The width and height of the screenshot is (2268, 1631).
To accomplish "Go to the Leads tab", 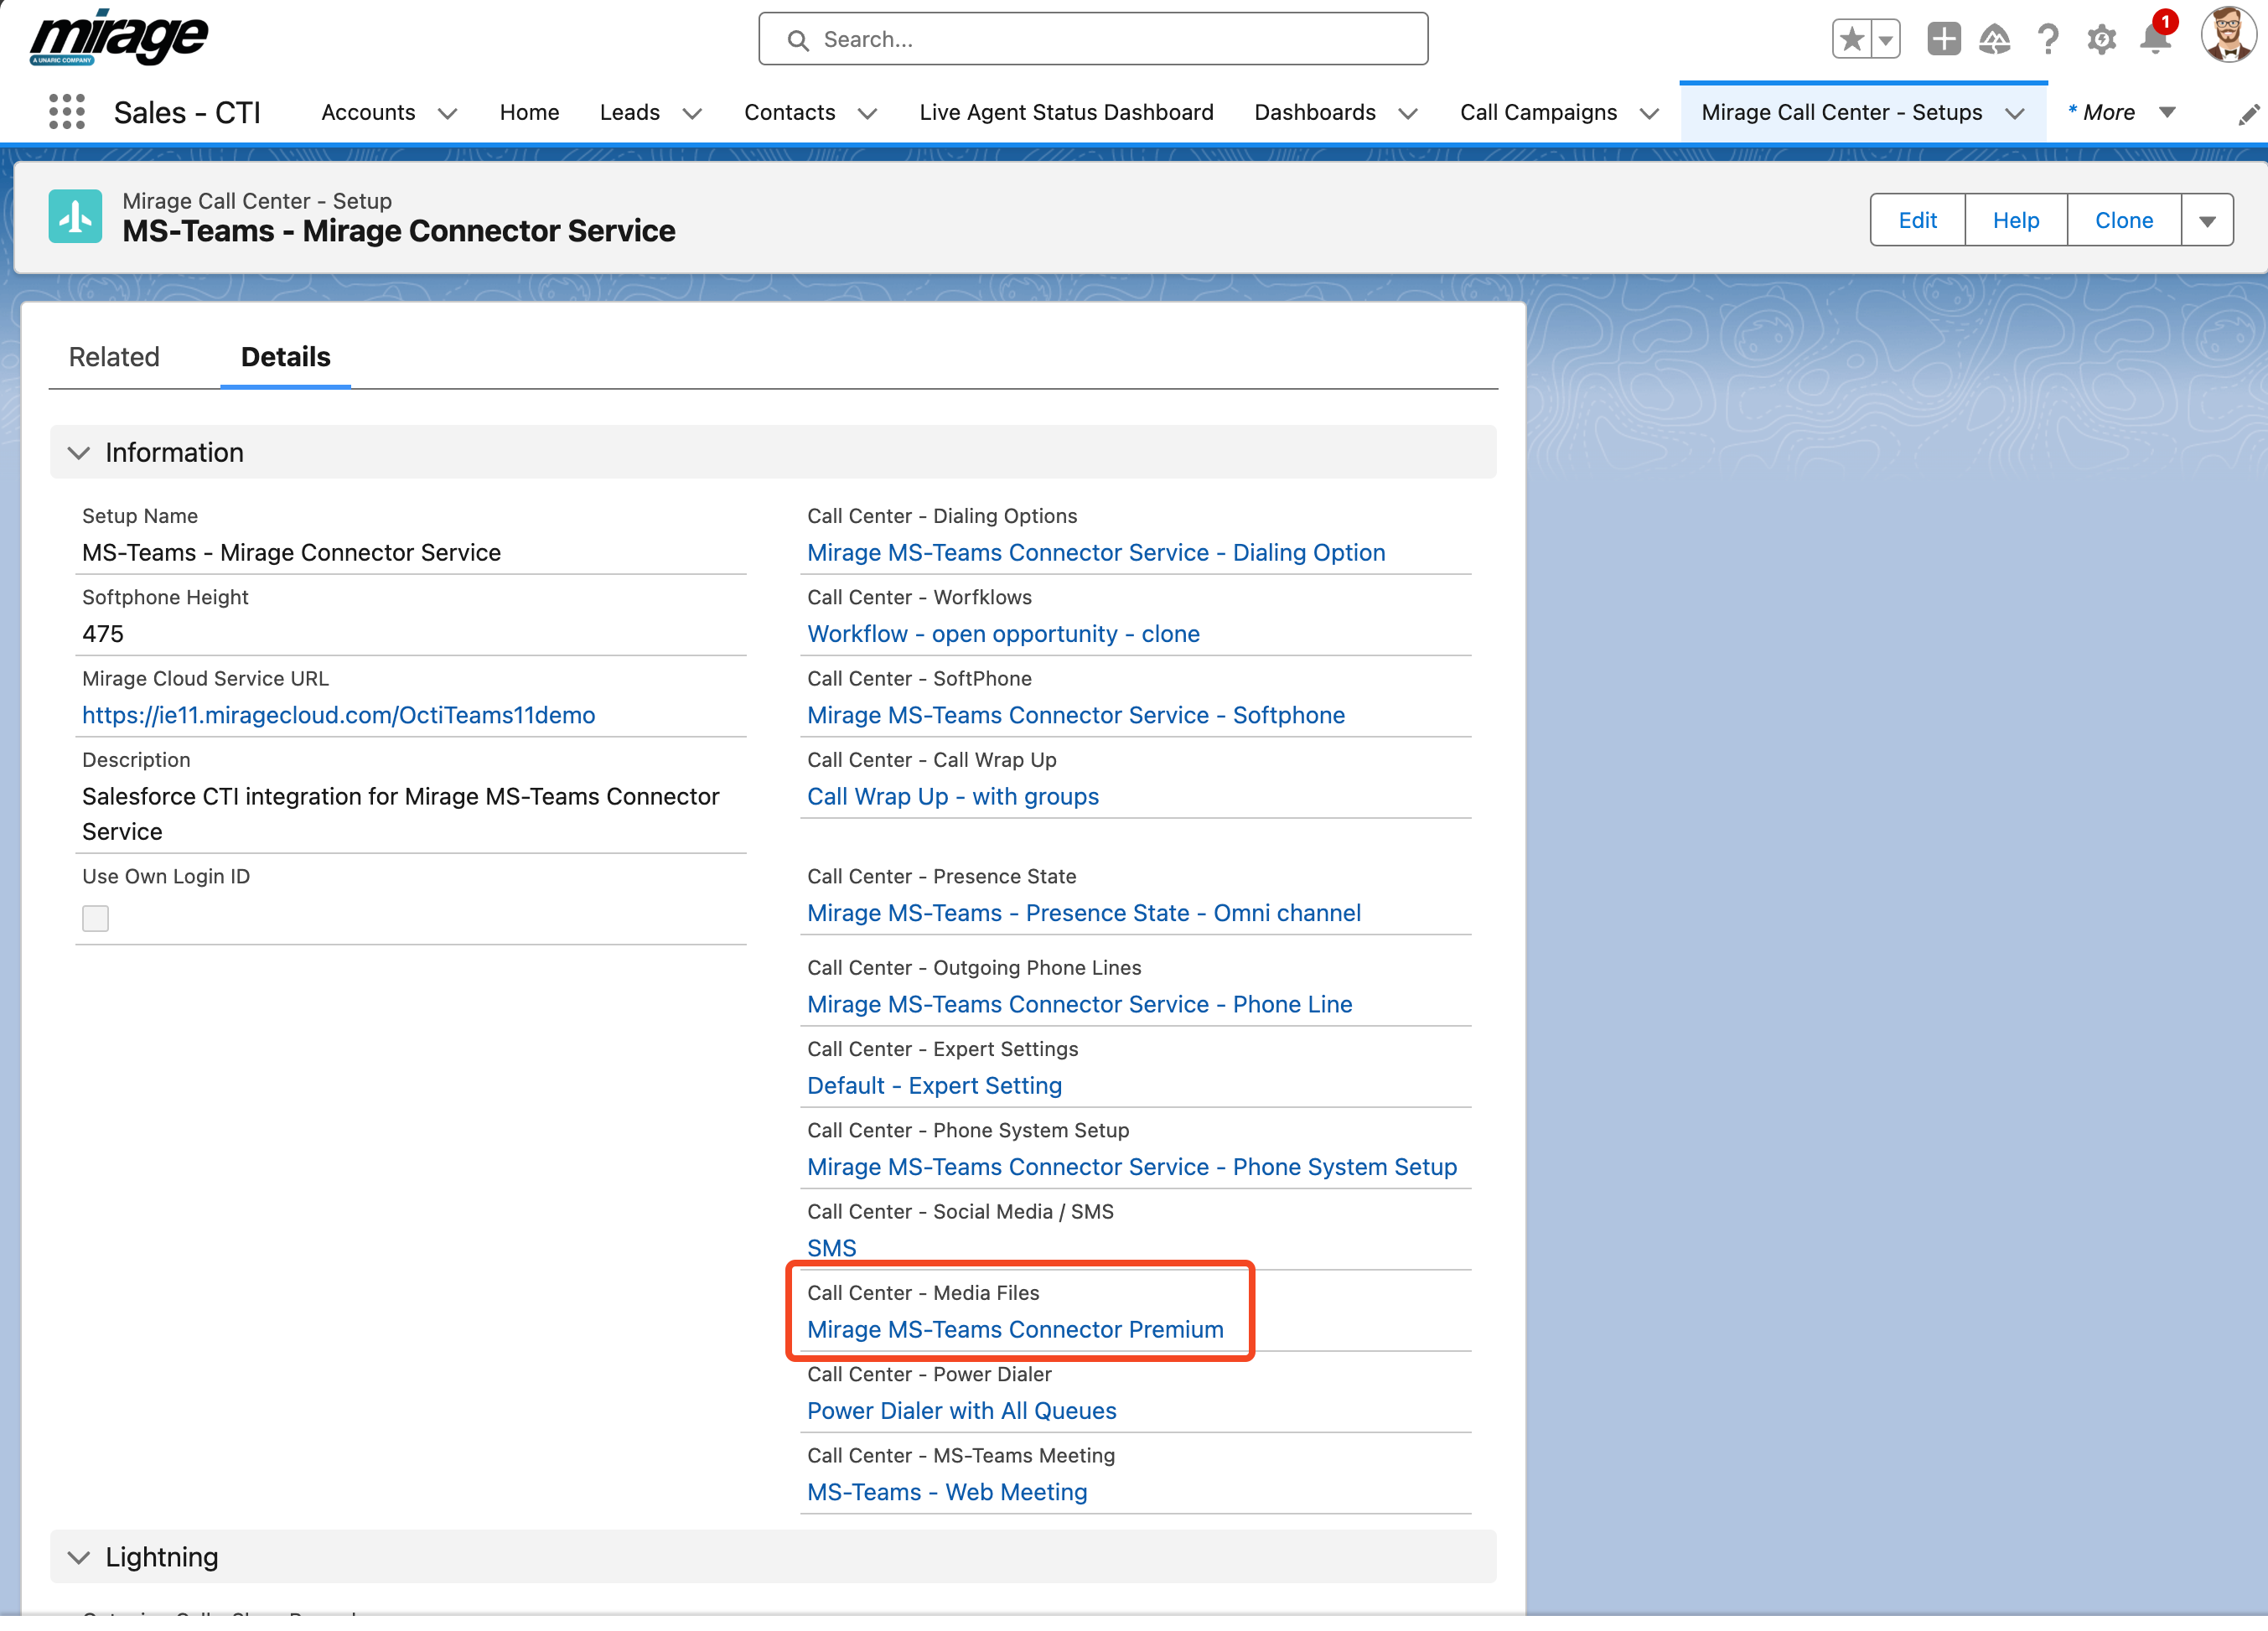I will [629, 112].
